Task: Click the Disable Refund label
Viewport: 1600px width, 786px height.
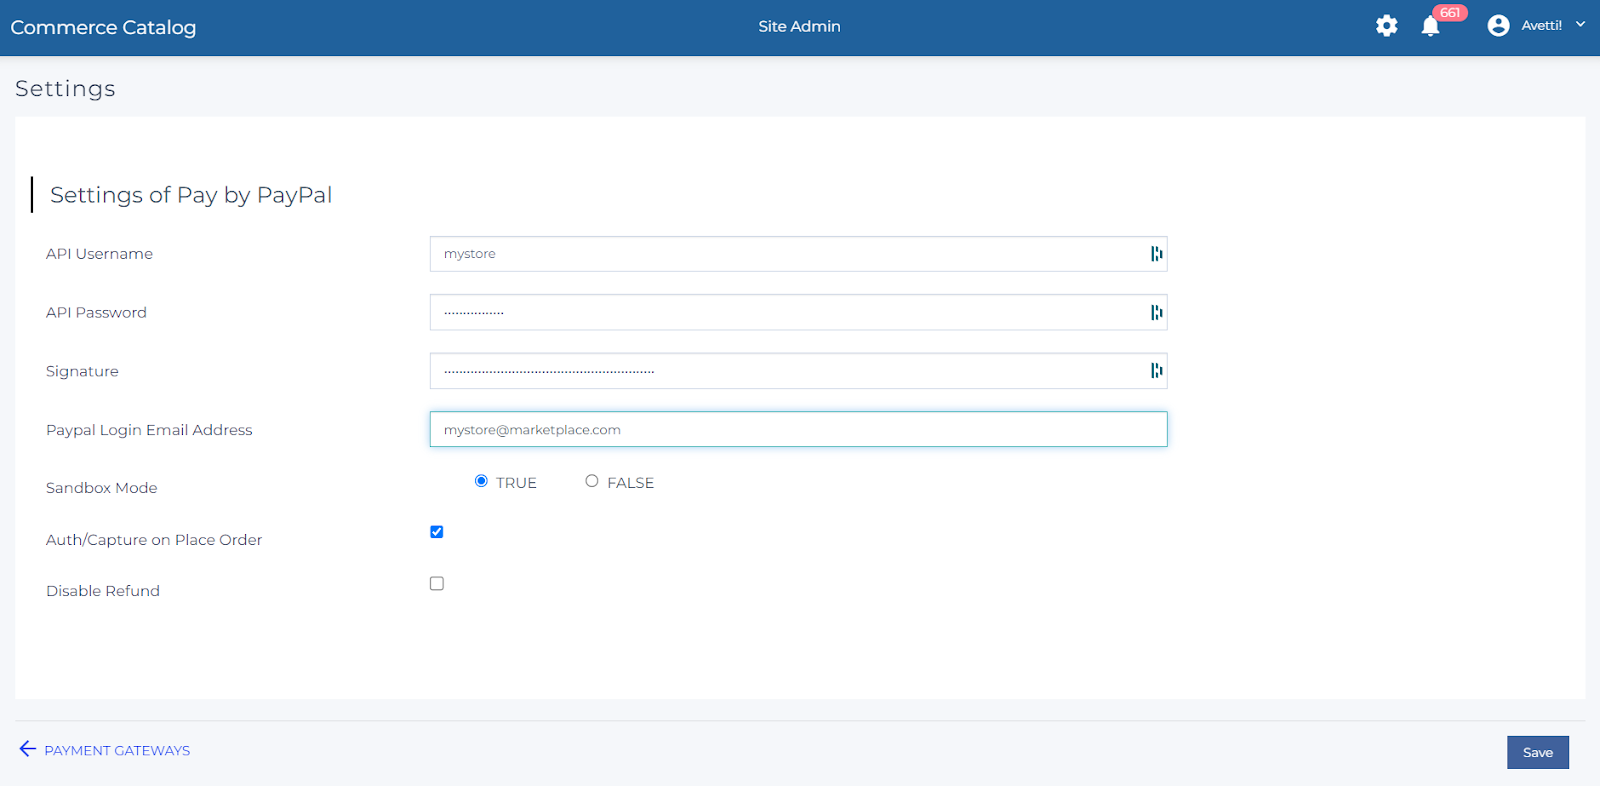Action: click(103, 591)
